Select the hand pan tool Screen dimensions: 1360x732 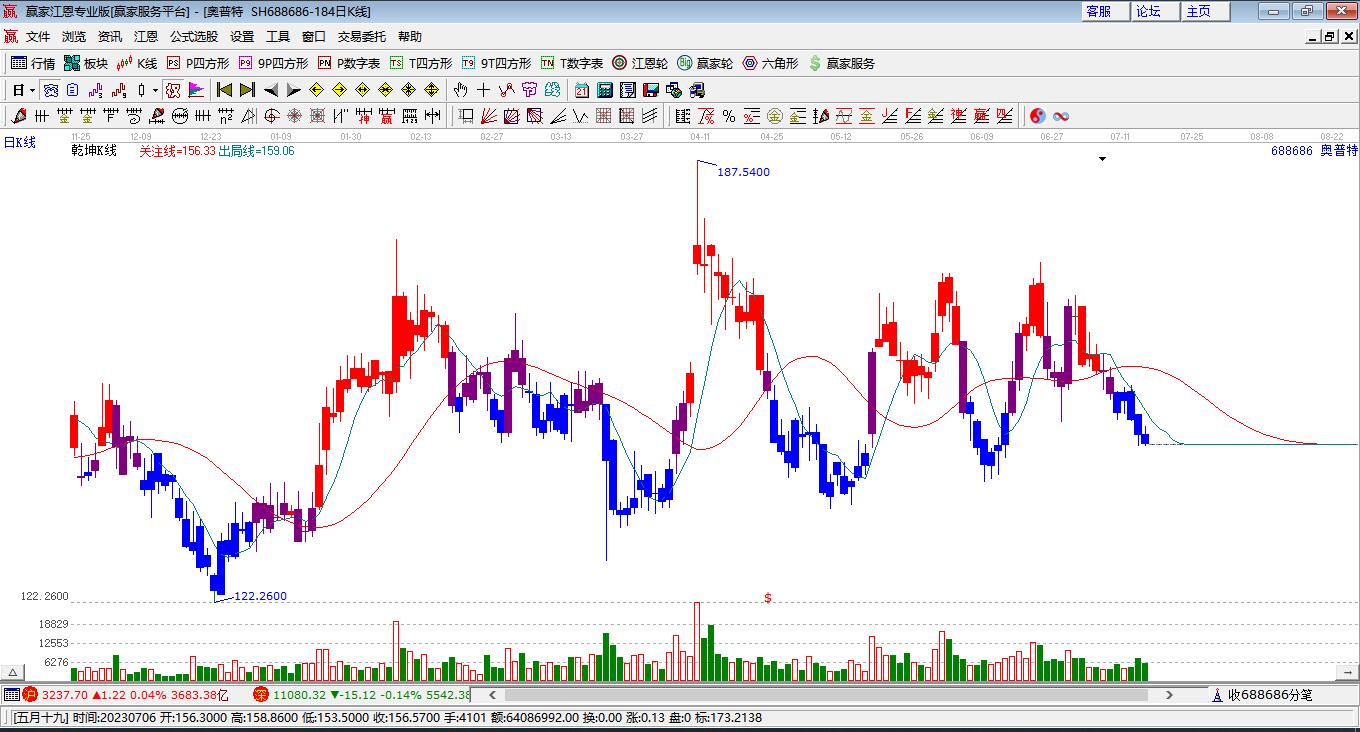(x=460, y=90)
